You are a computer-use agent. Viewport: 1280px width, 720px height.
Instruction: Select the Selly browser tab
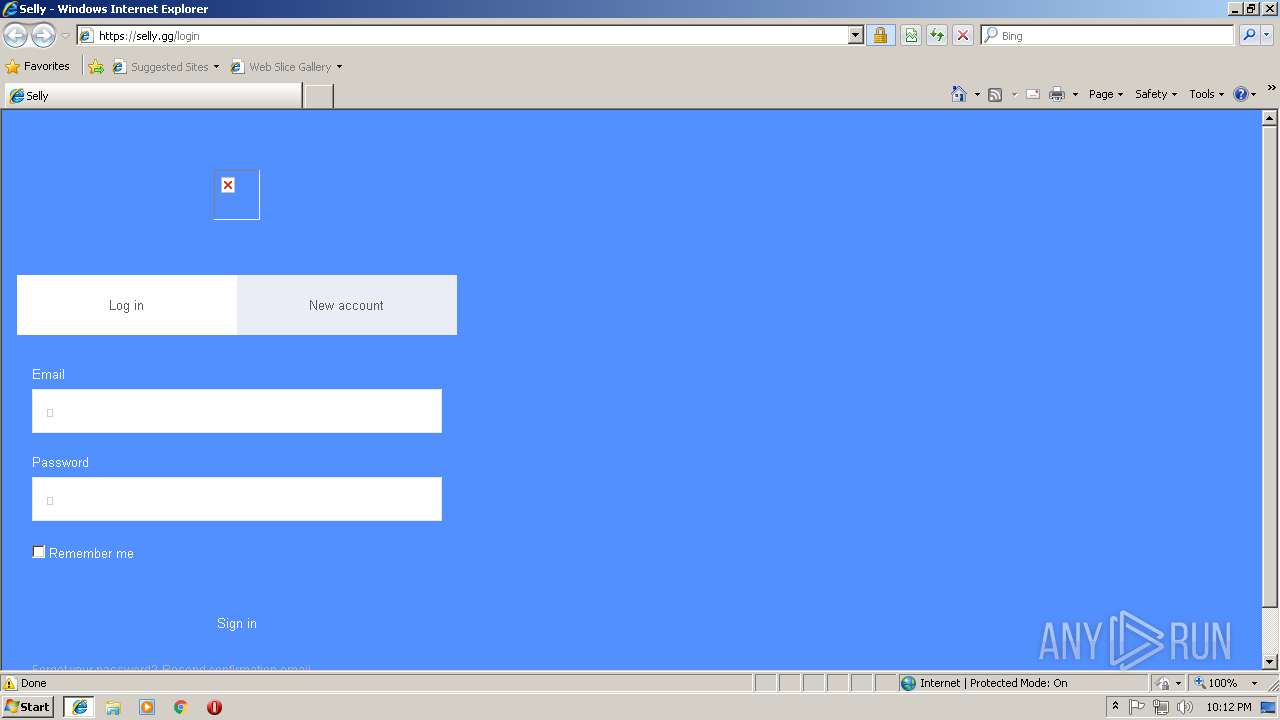pyautogui.click(x=153, y=96)
